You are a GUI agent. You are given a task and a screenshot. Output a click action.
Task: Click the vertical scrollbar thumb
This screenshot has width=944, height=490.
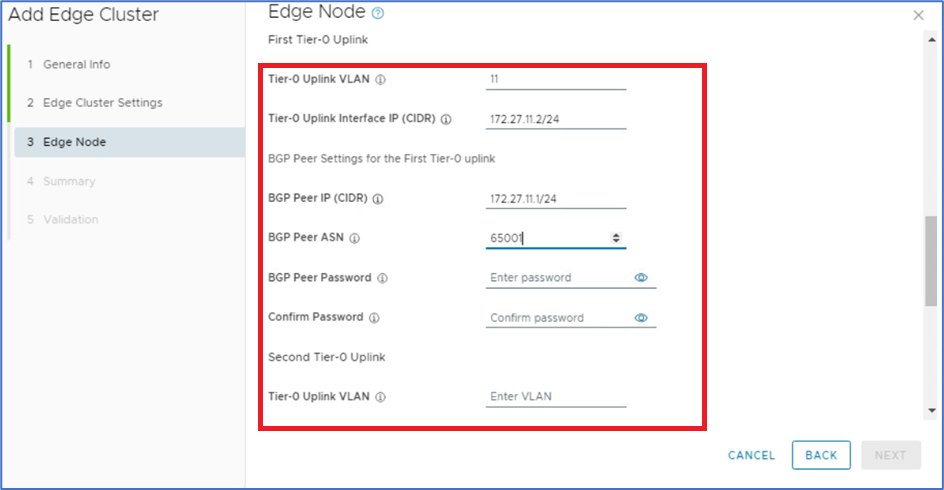pos(931,259)
